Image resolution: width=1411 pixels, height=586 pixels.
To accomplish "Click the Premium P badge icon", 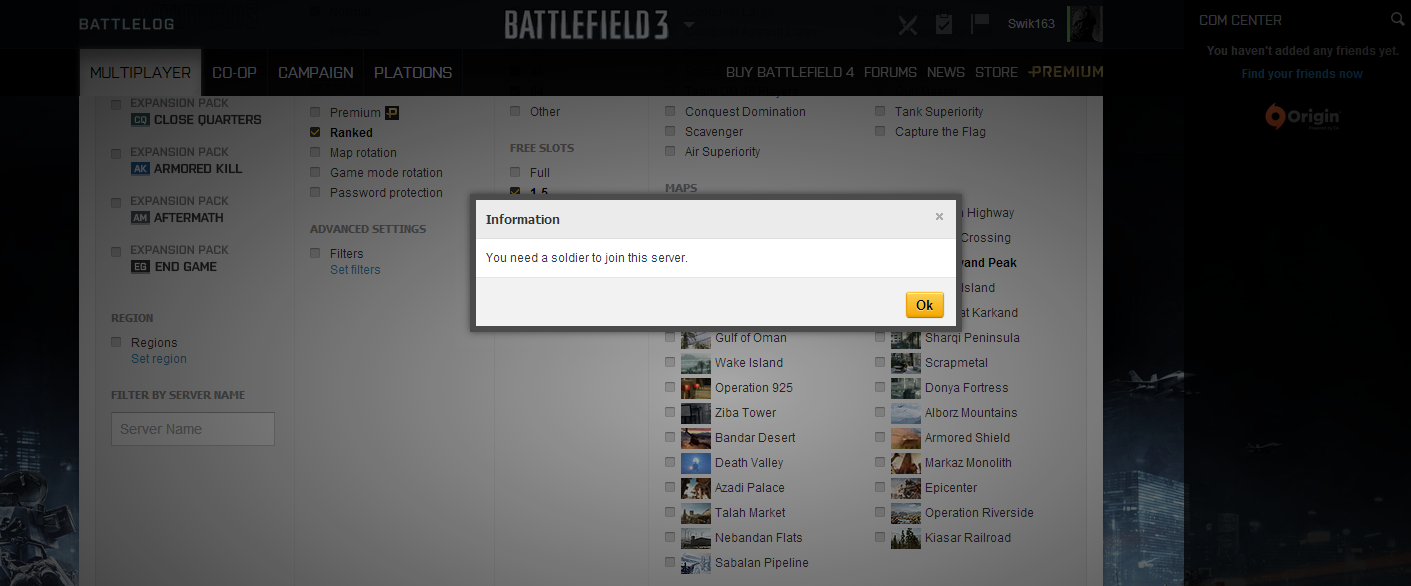I will pos(392,113).
